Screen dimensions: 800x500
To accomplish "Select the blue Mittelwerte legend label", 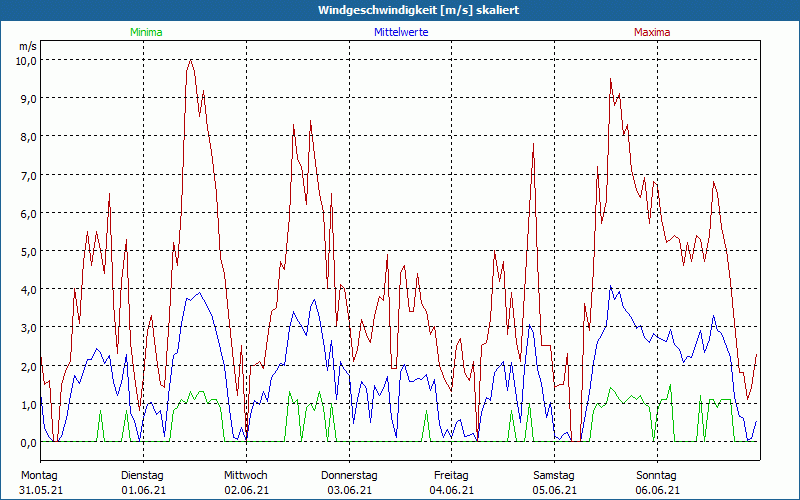I will pos(400,32).
